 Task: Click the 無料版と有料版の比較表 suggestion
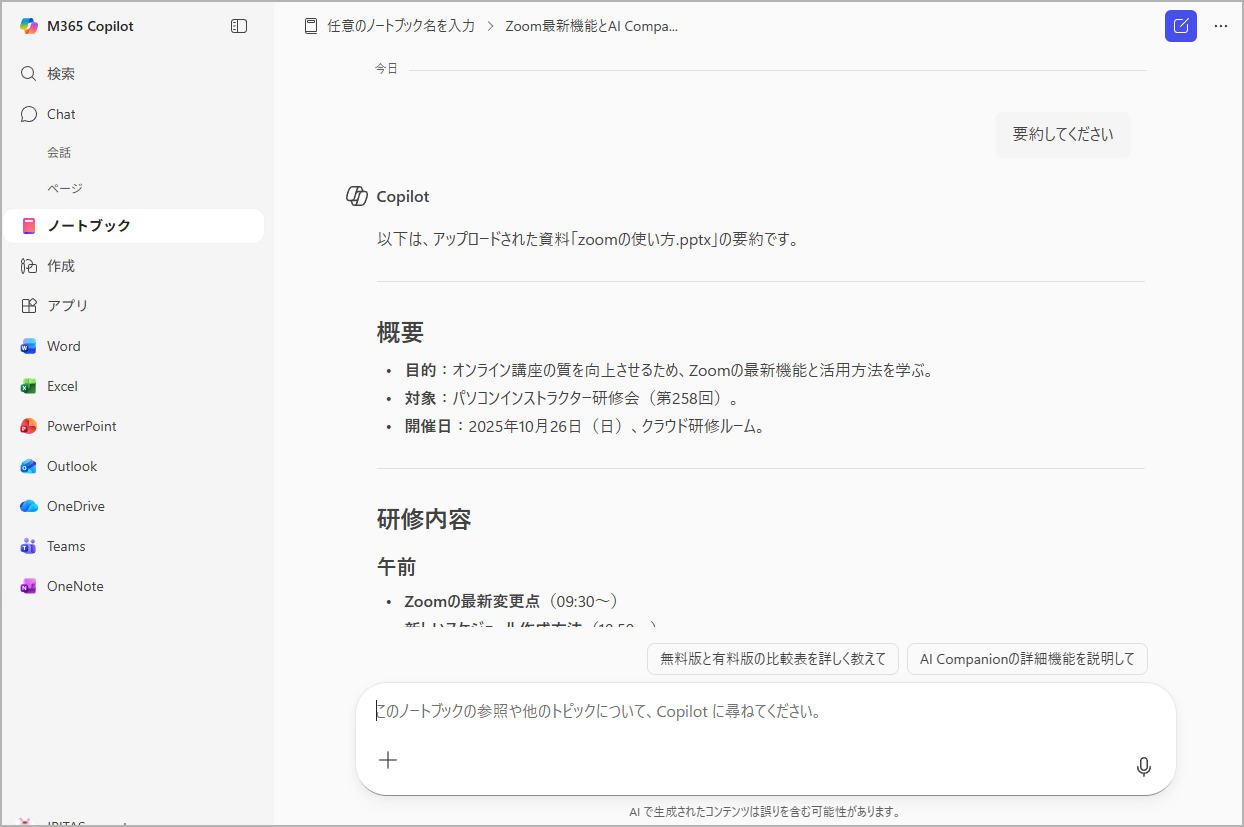point(772,658)
